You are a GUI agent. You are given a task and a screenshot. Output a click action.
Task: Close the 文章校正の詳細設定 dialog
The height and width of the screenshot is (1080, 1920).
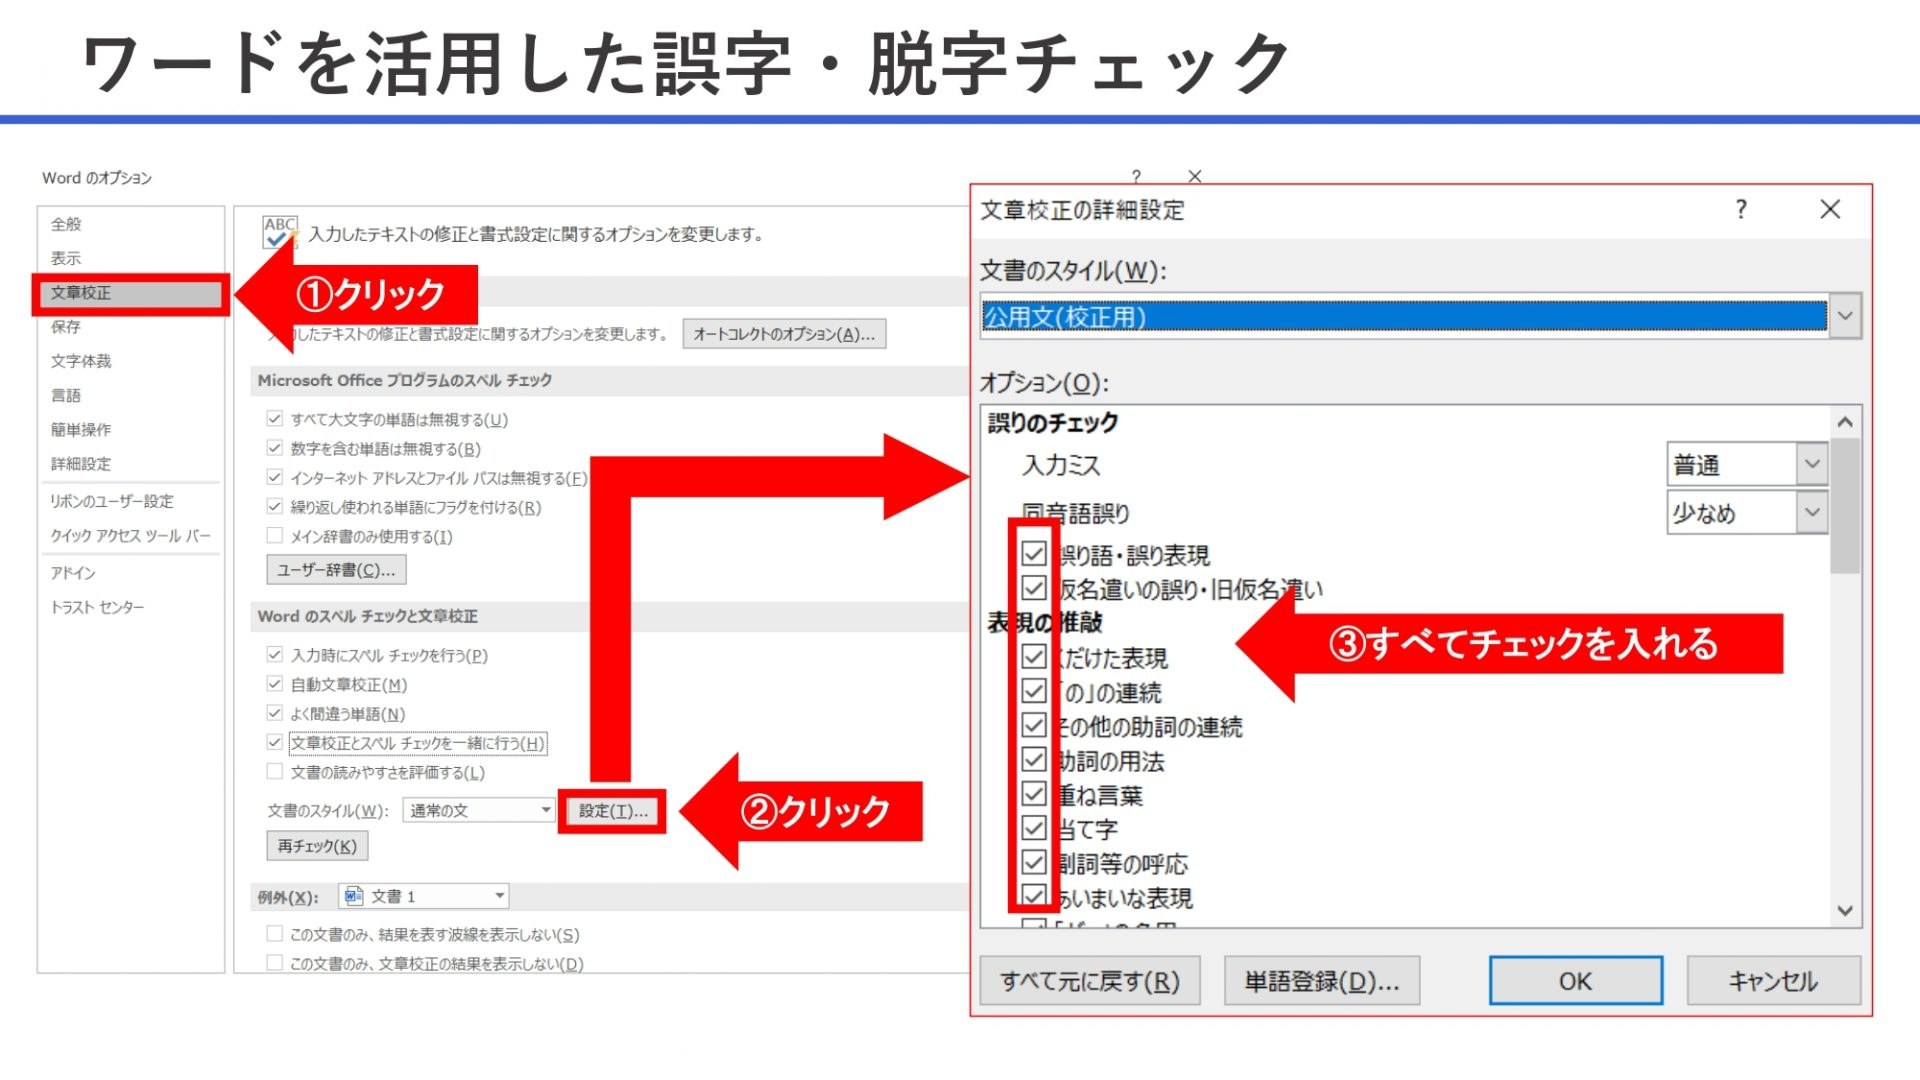(1830, 209)
